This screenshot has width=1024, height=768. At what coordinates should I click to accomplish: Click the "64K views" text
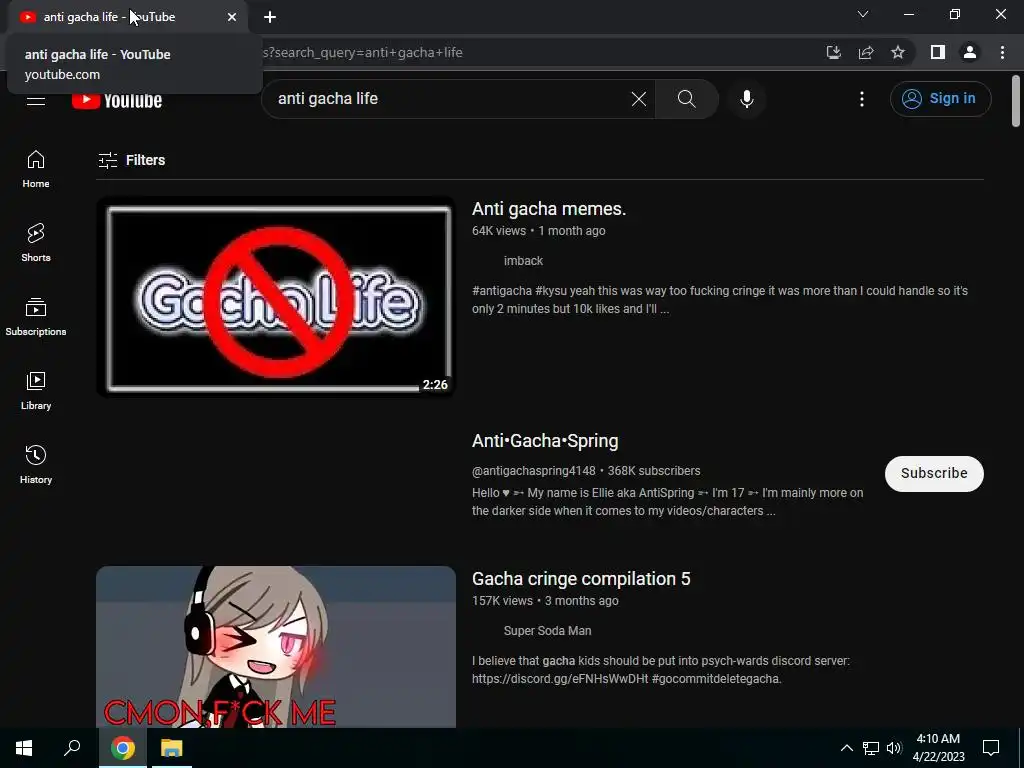[499, 231]
